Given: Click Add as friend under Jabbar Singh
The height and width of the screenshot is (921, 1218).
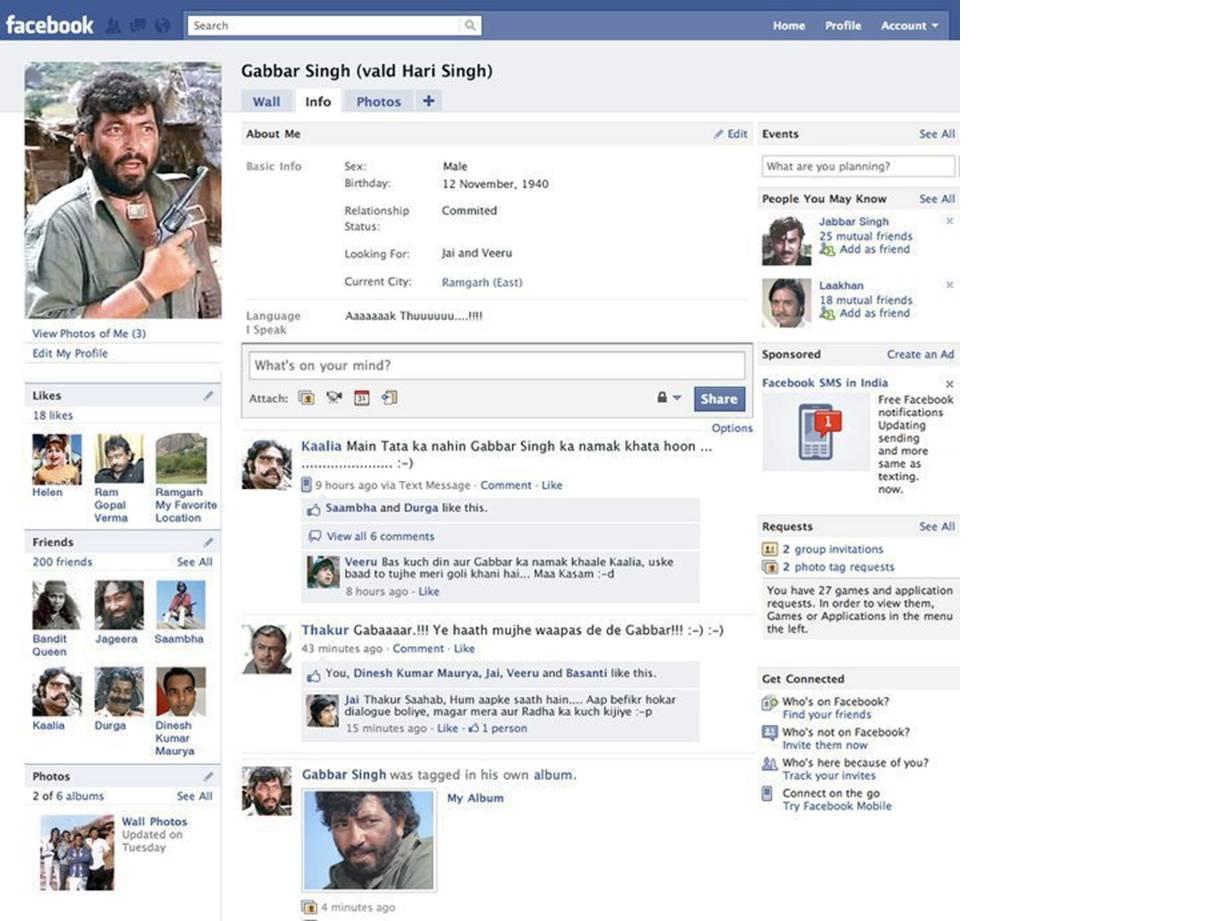Looking at the screenshot, I should 875,249.
